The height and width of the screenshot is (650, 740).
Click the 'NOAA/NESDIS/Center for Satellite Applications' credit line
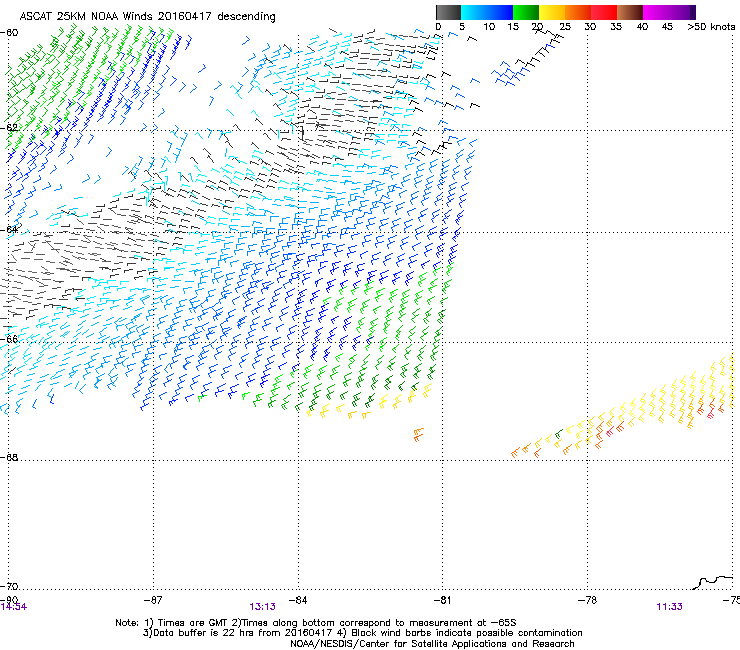point(432,644)
